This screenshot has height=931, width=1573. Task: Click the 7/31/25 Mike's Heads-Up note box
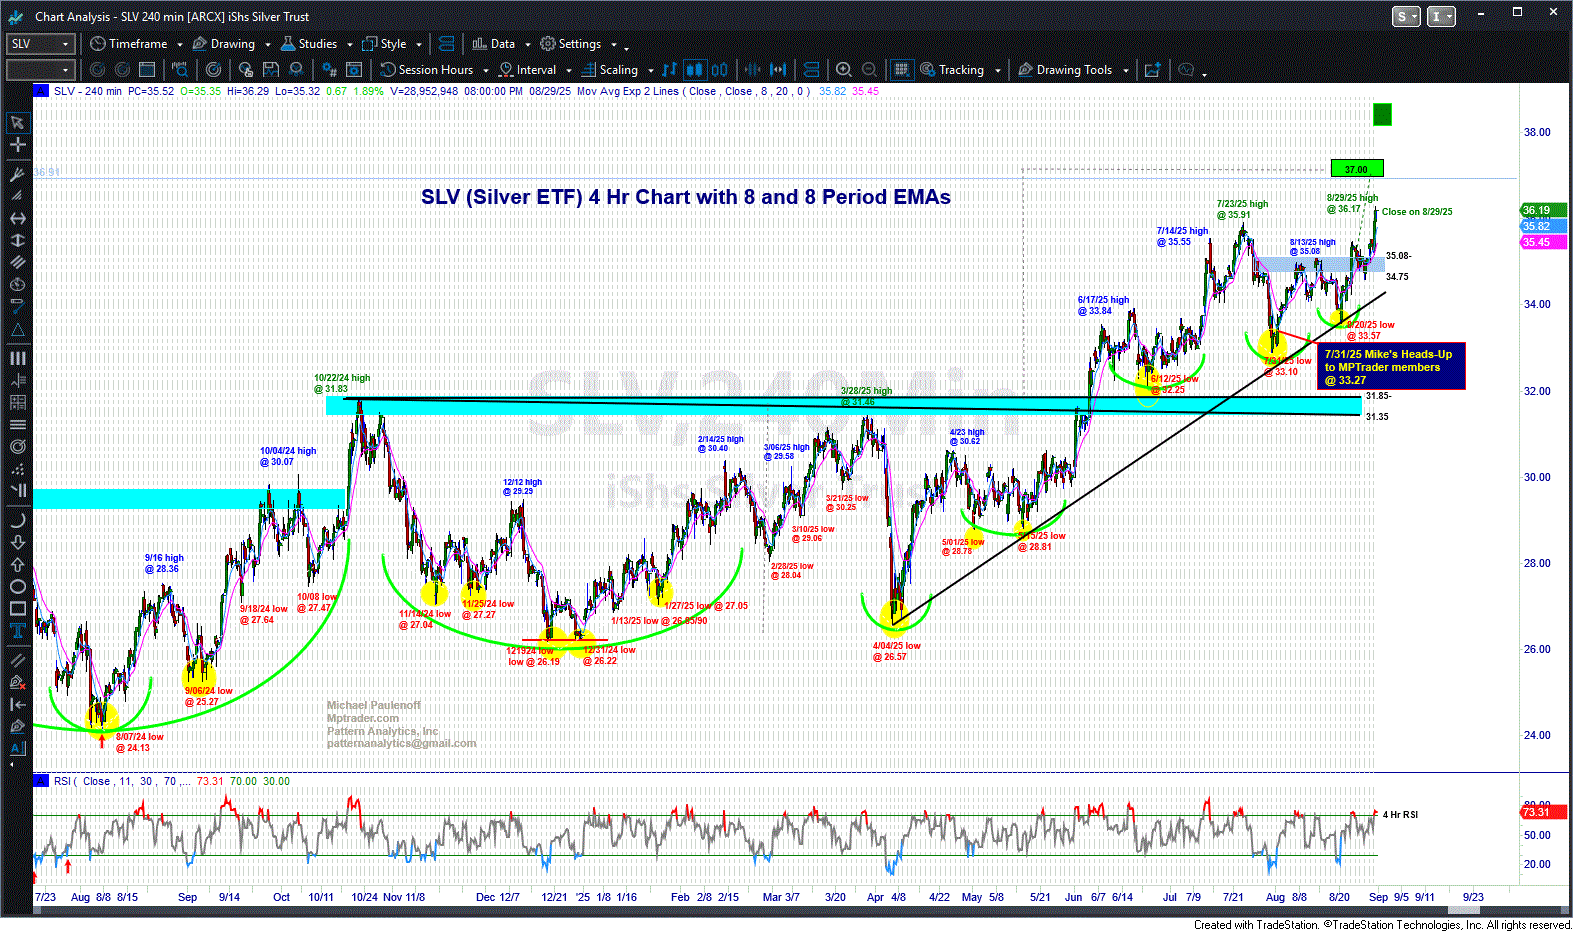point(1391,367)
